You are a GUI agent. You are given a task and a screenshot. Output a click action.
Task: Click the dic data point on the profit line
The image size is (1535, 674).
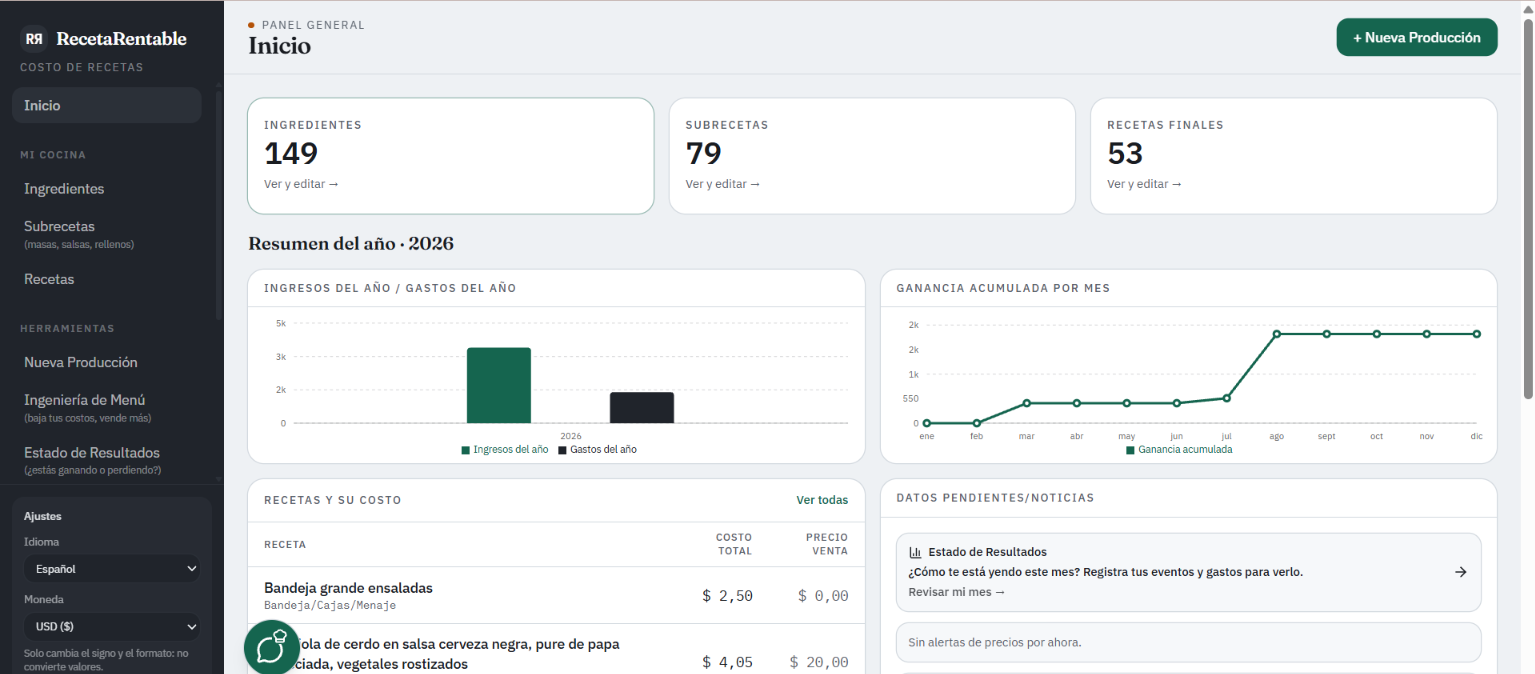coord(1477,334)
